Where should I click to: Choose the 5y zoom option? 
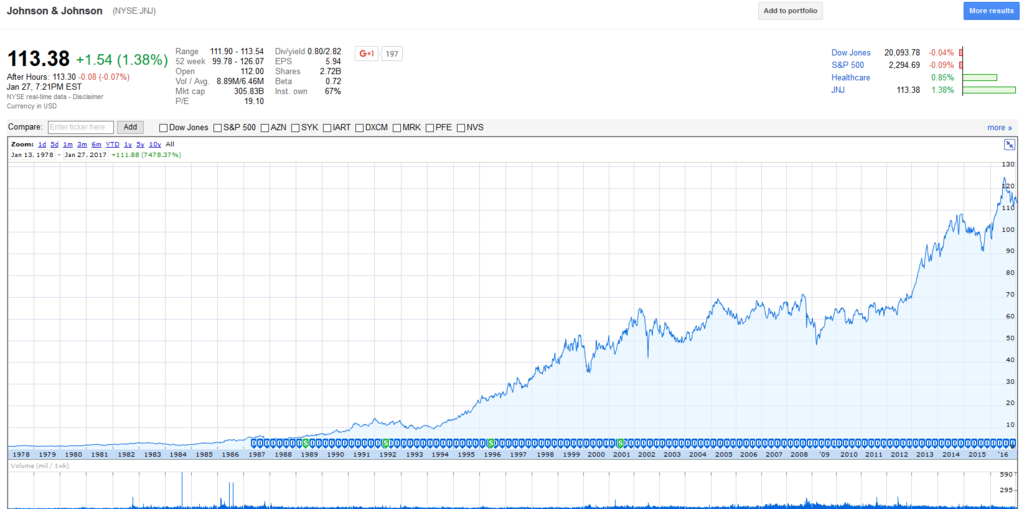click(140, 144)
